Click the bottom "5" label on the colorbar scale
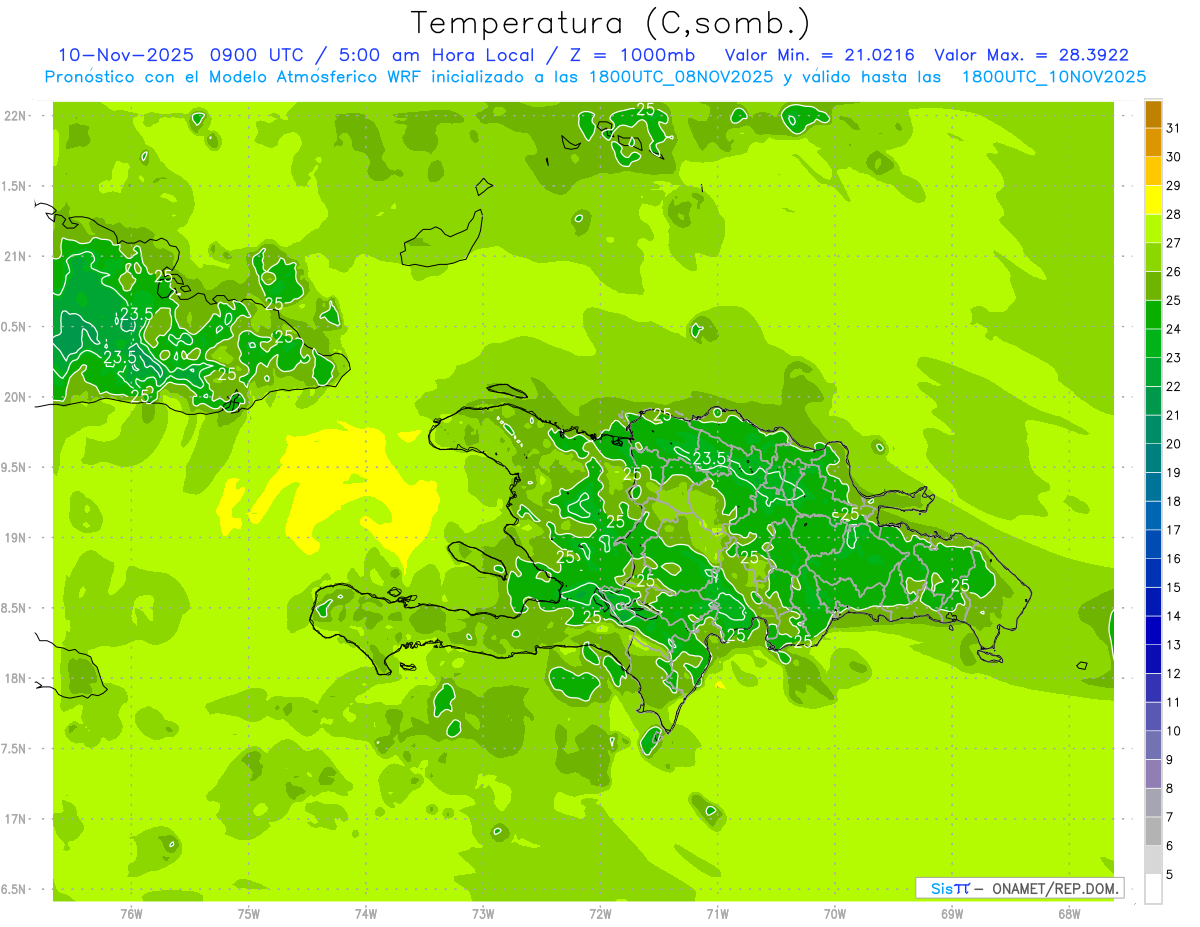The image size is (1200, 927). [1170, 875]
